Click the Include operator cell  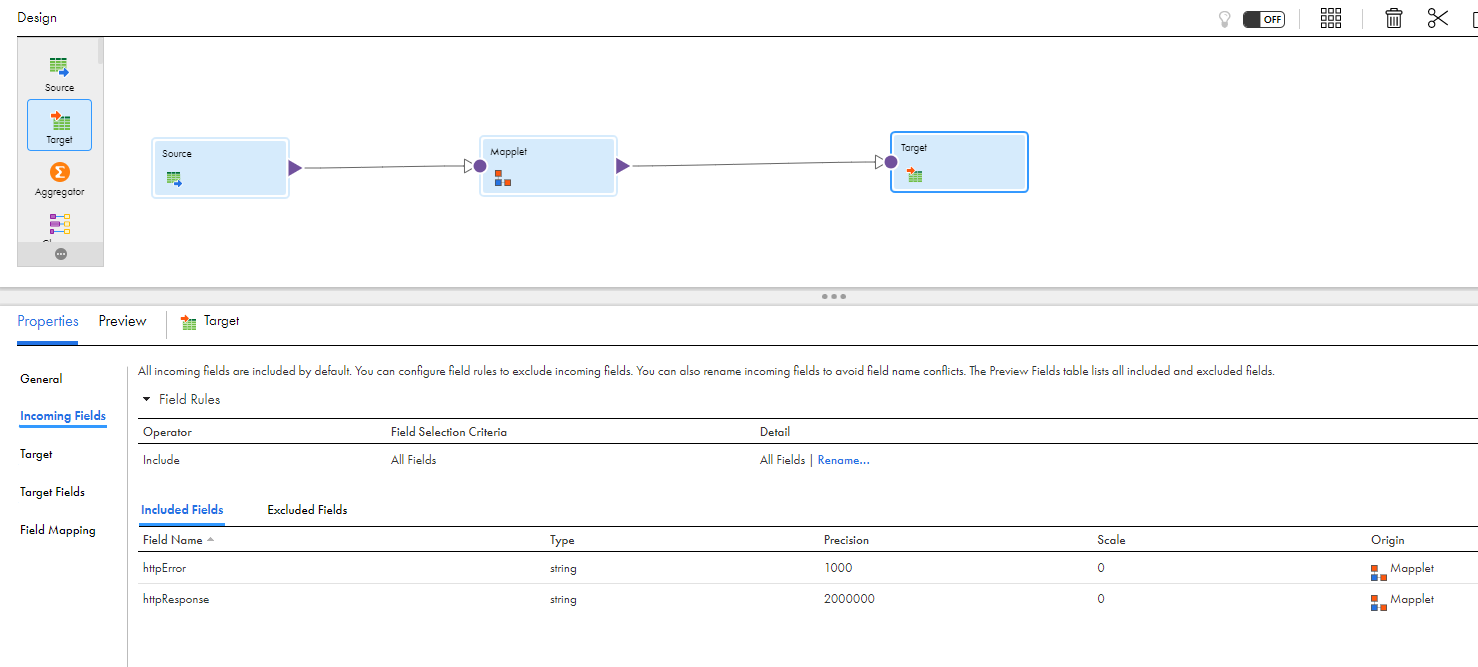point(161,460)
